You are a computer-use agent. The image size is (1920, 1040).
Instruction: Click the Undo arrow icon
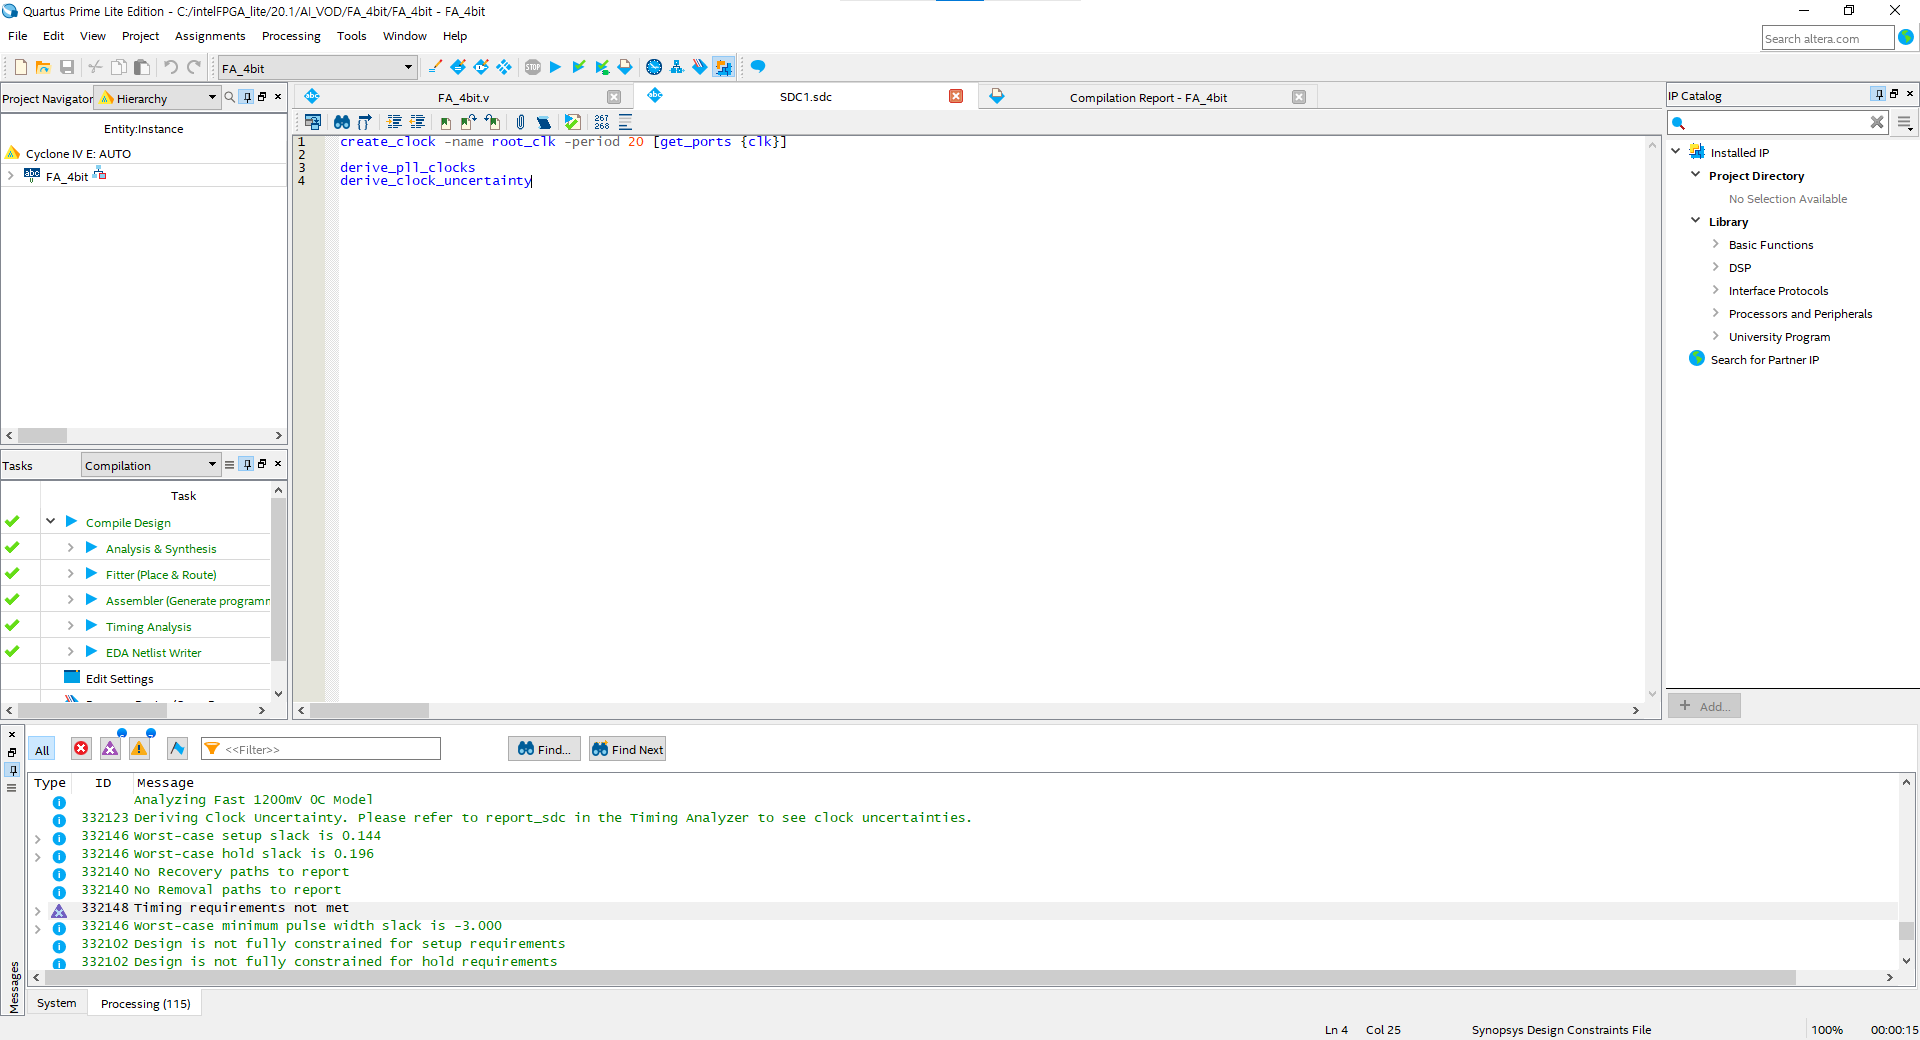point(171,67)
